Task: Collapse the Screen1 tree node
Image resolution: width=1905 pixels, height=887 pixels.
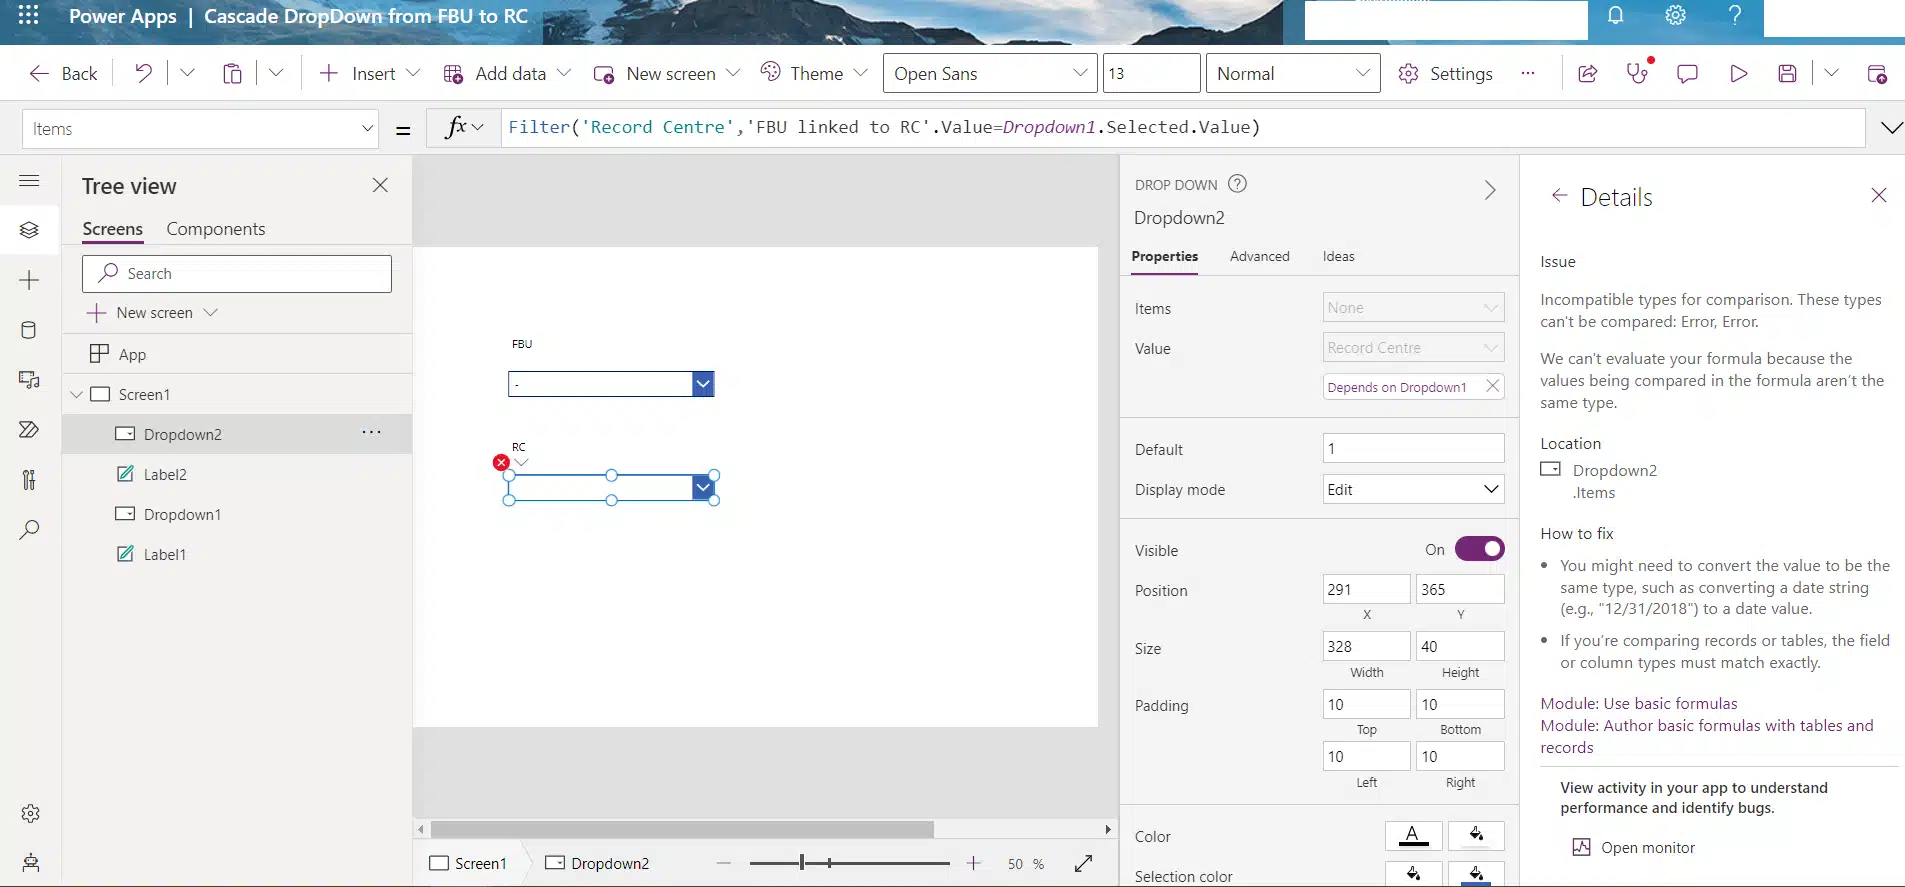Action: (76, 394)
